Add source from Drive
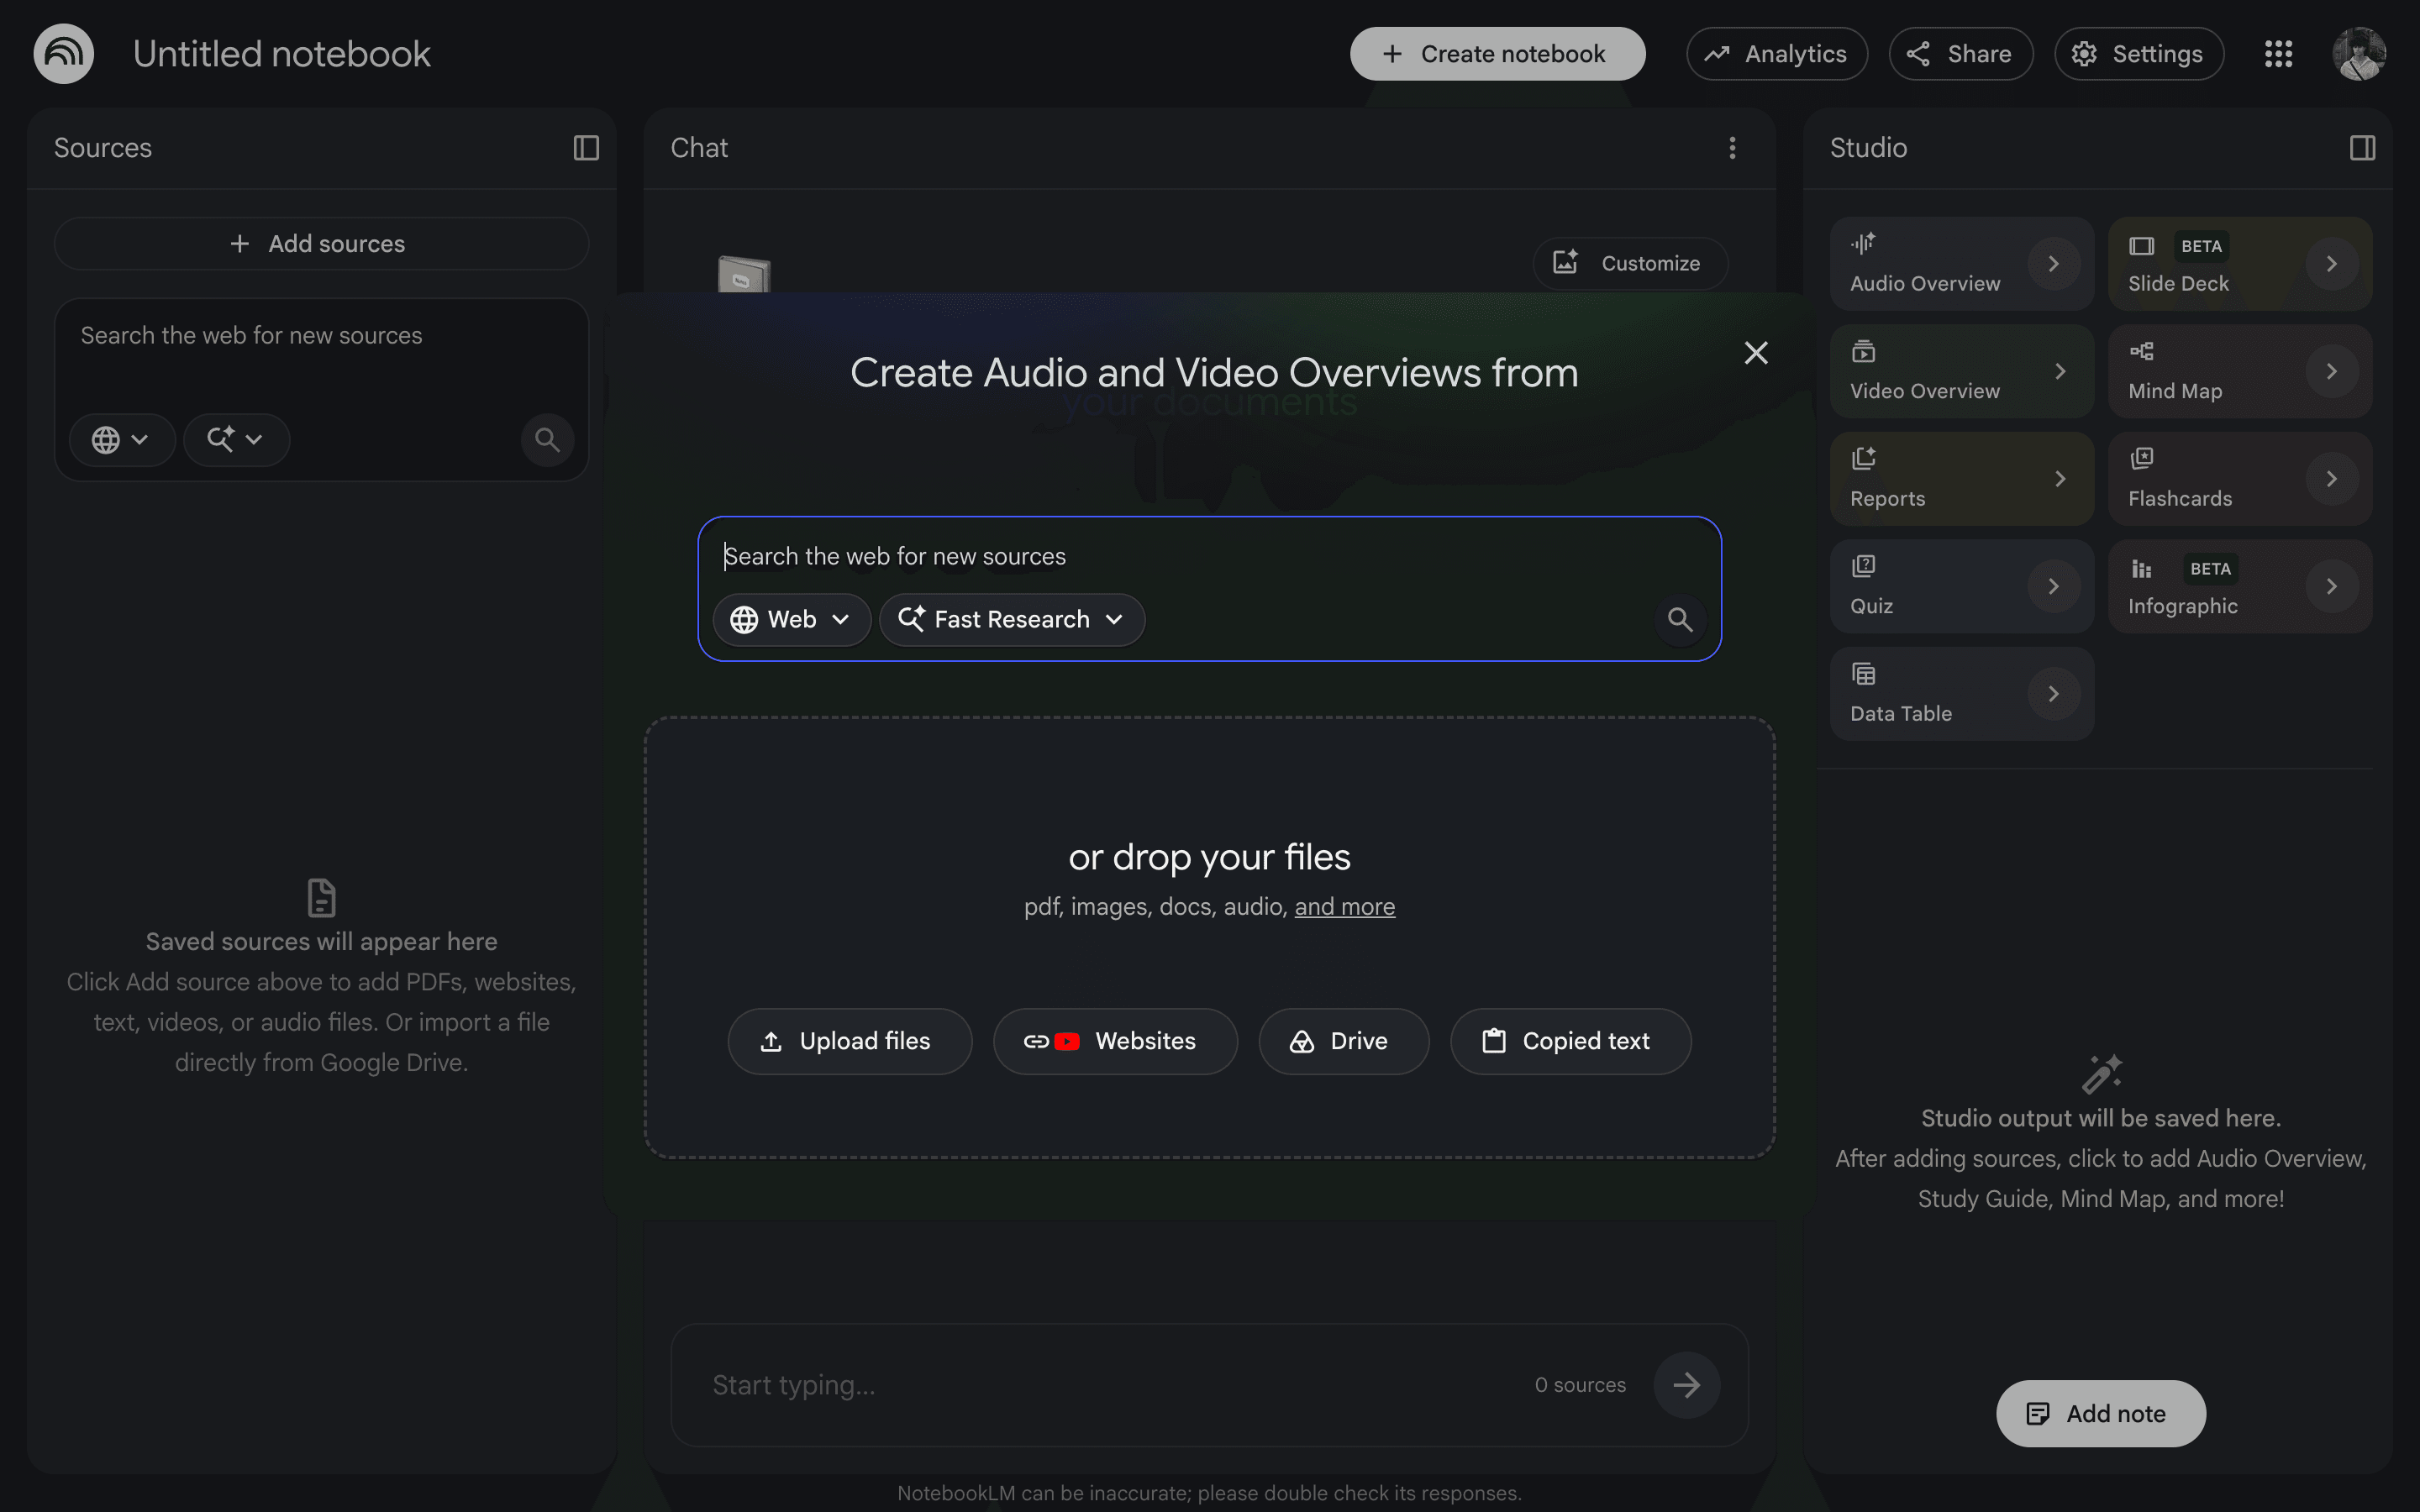 [1343, 1041]
